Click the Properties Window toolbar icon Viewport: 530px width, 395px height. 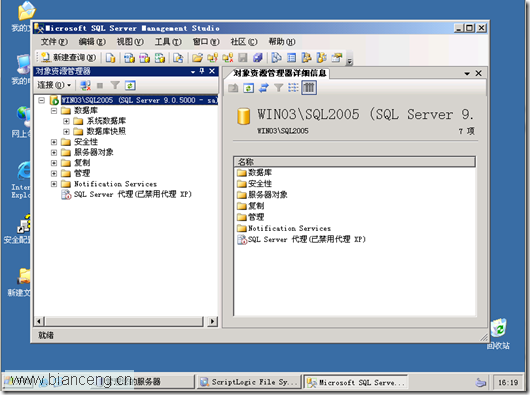(337, 58)
